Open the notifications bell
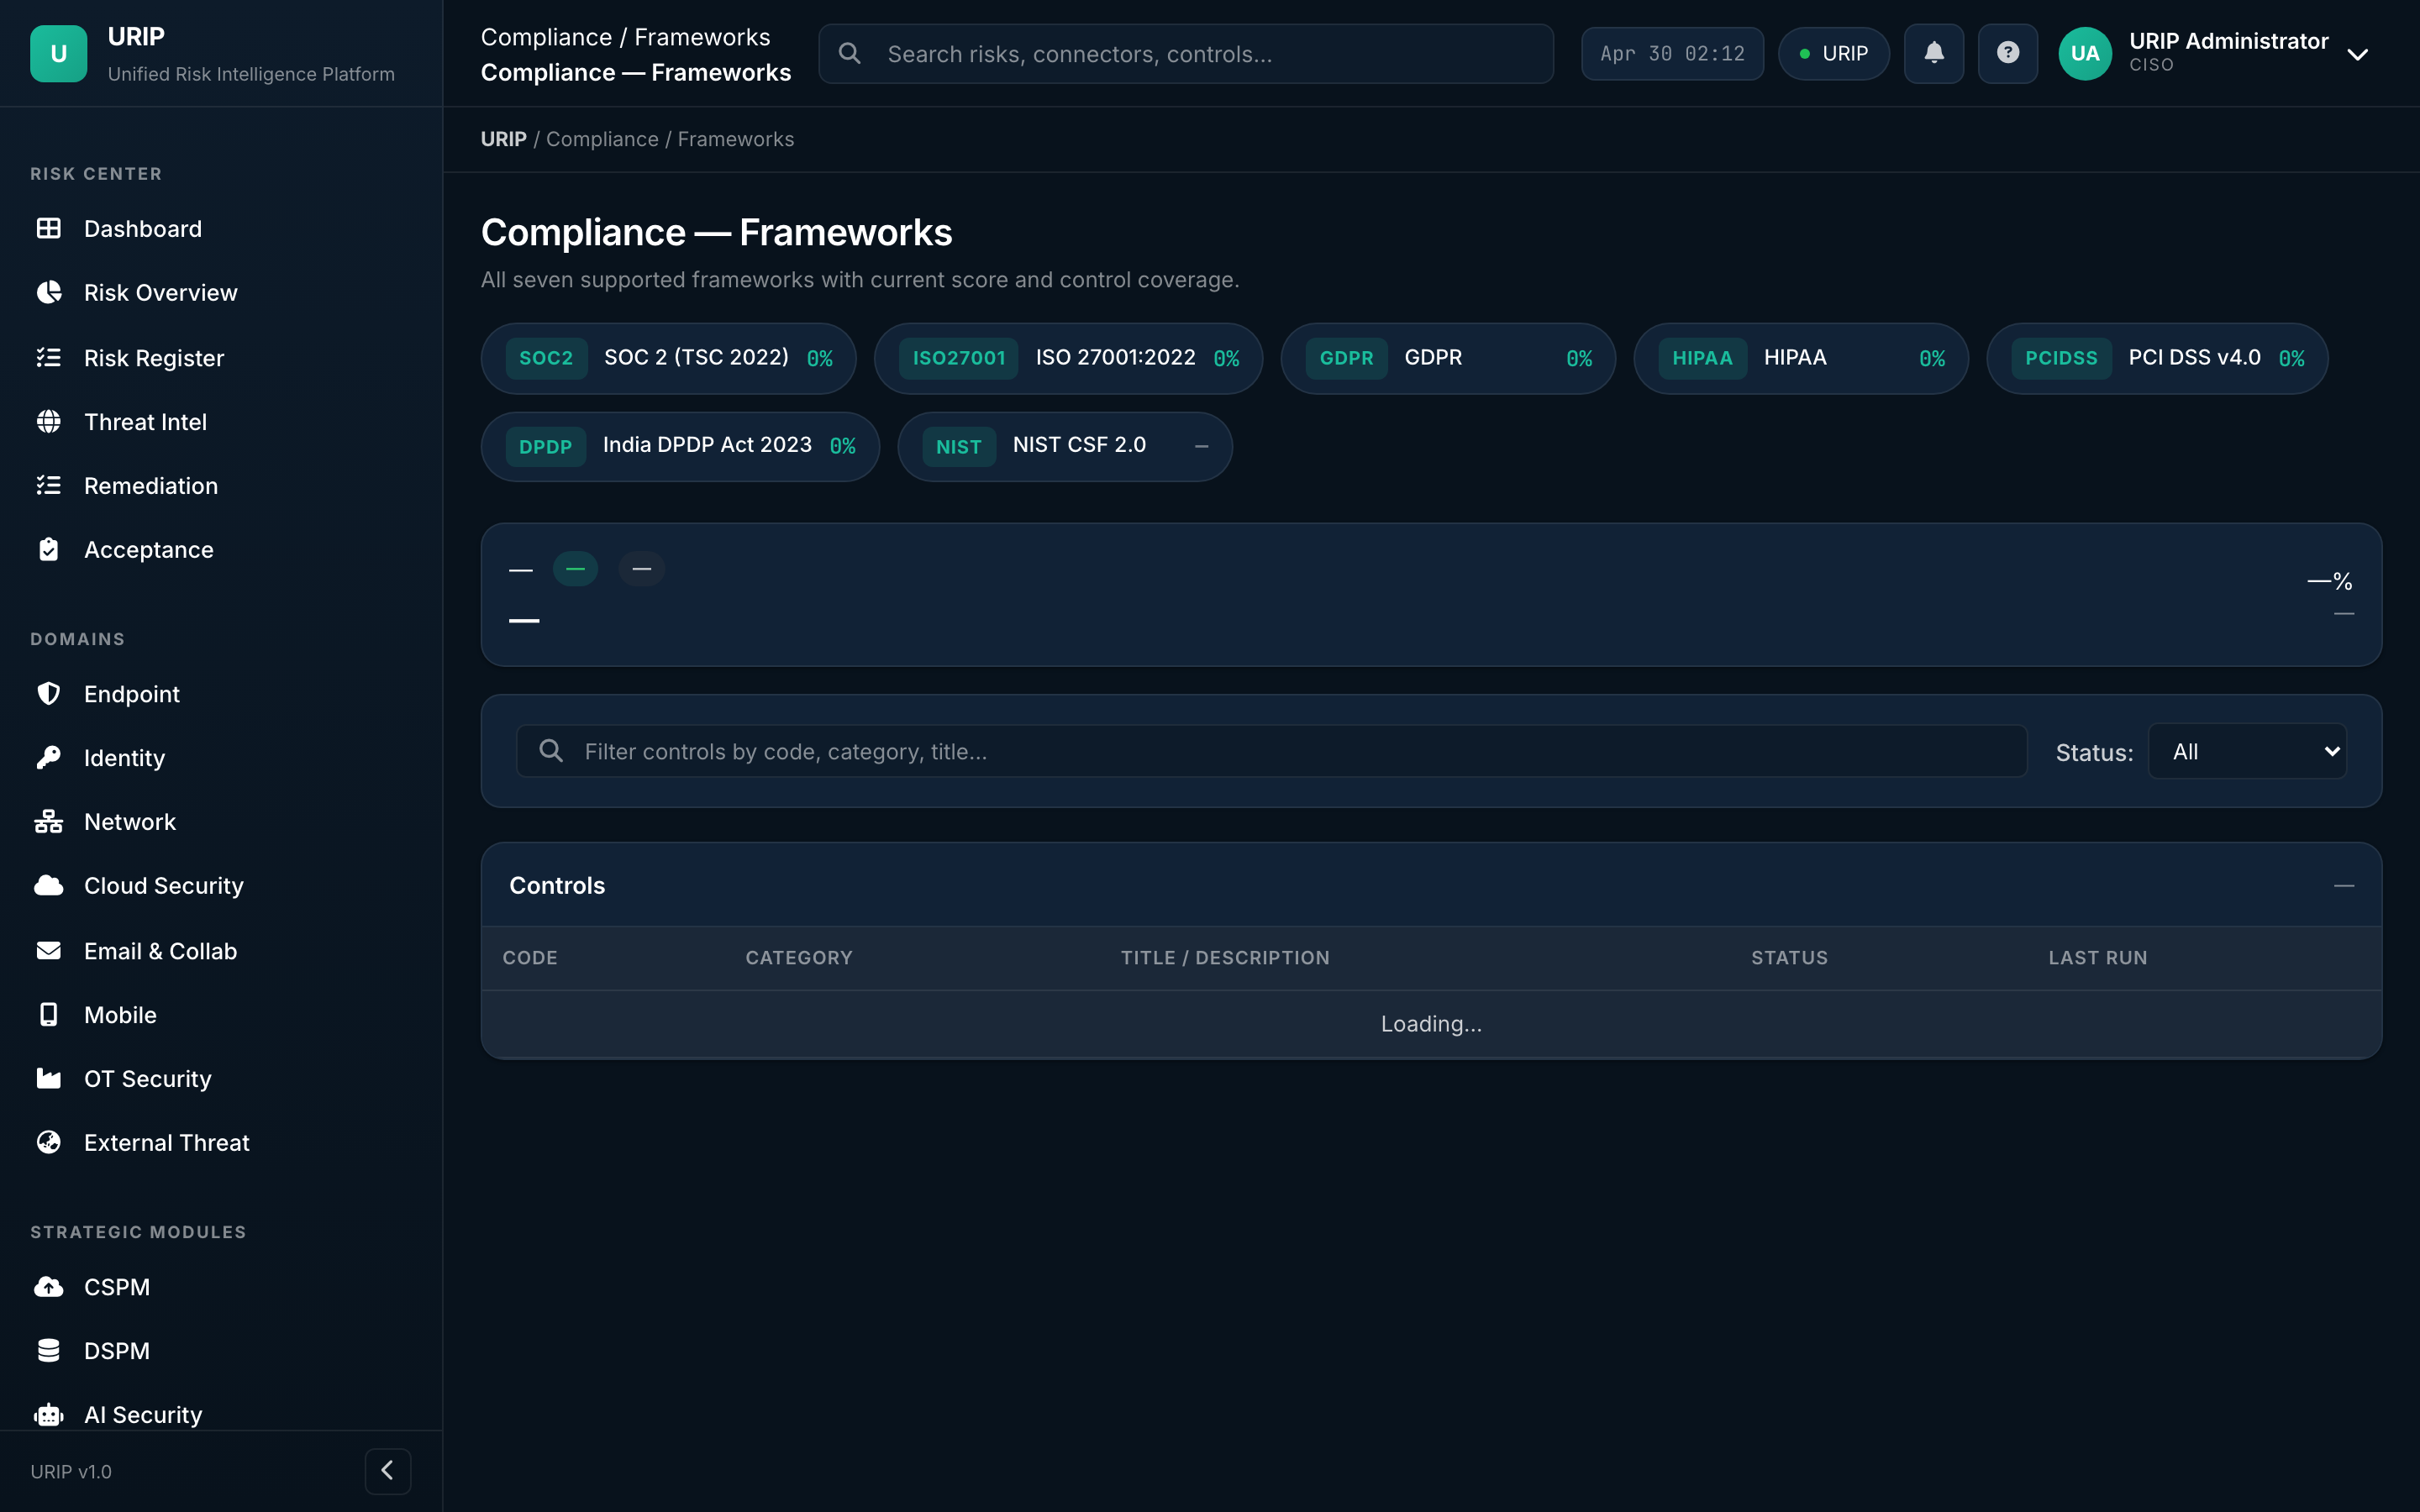 (x=1933, y=54)
